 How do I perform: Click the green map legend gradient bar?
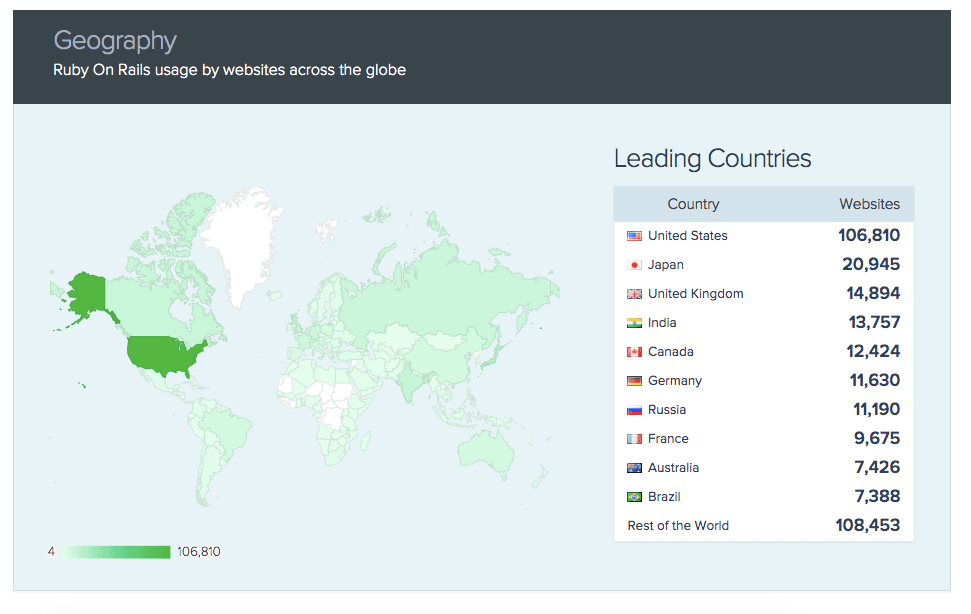click(x=115, y=552)
